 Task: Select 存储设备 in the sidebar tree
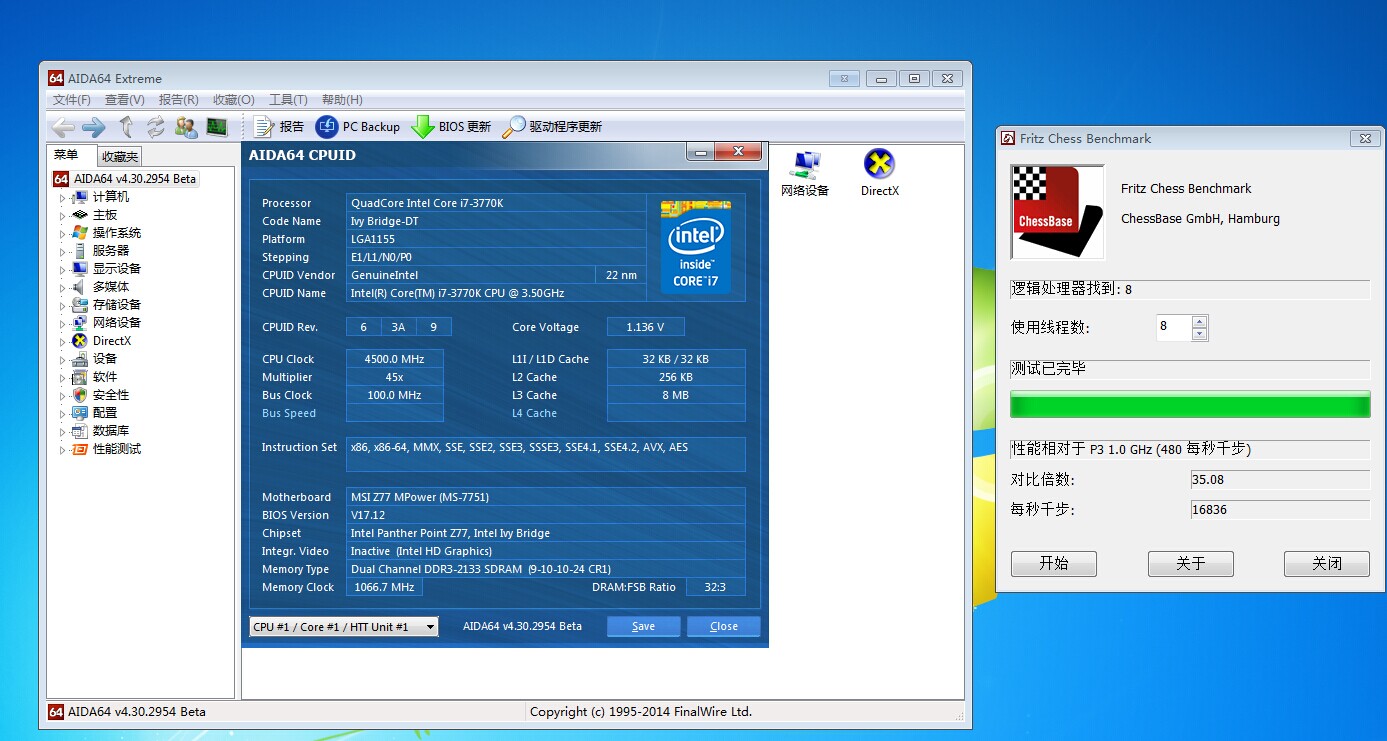click(106, 305)
